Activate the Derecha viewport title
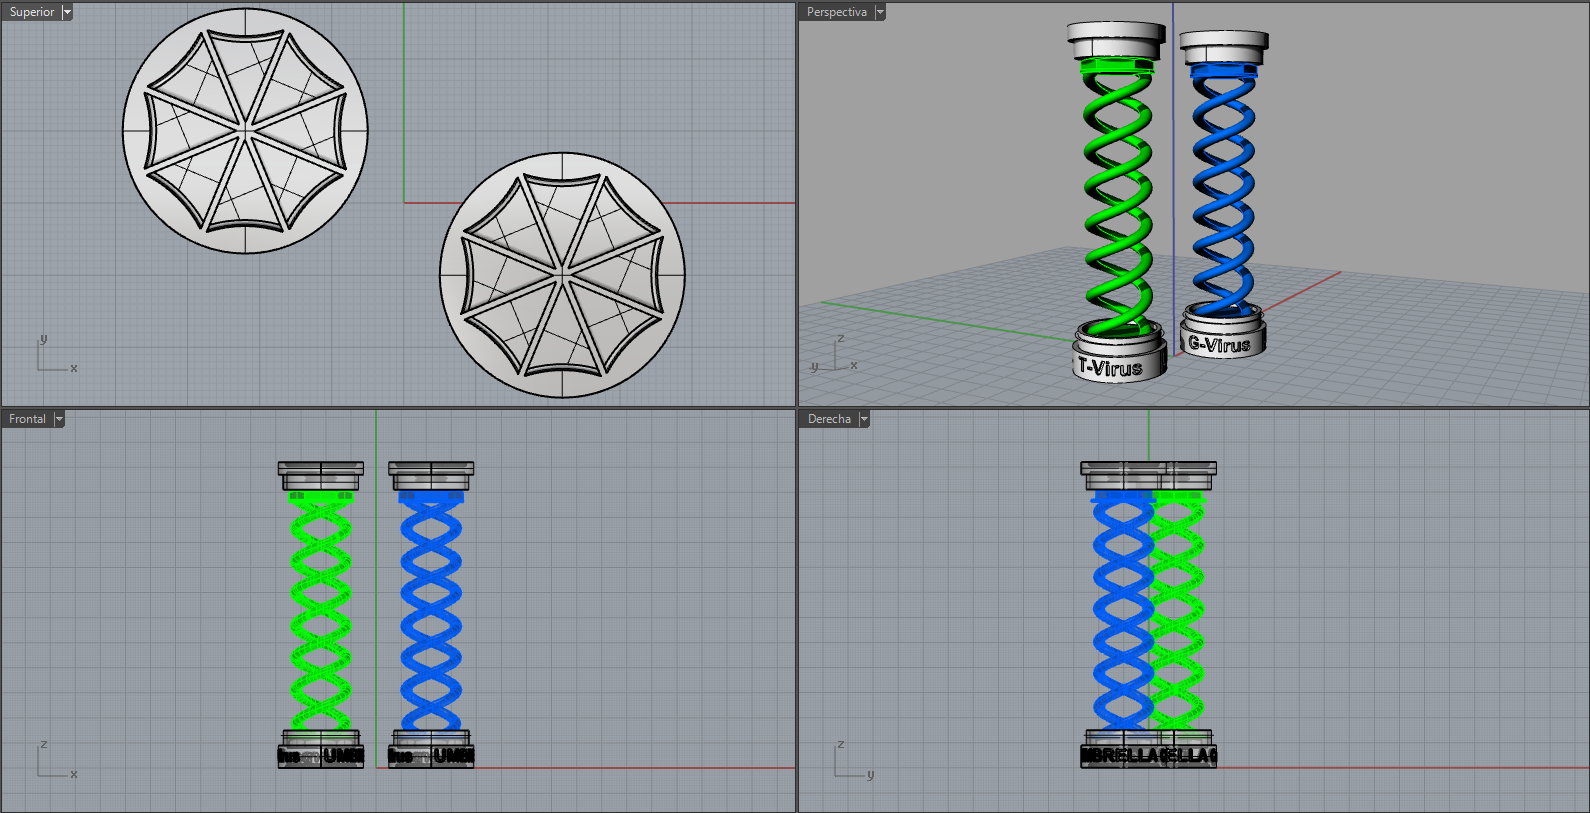 pyautogui.click(x=829, y=419)
